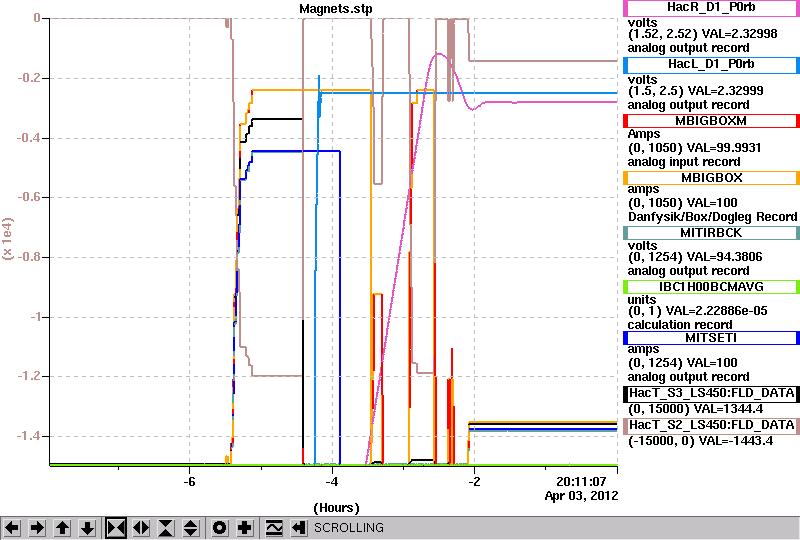Click the (Hours) x-axis label
This screenshot has height=540, width=800.
pos(336,508)
